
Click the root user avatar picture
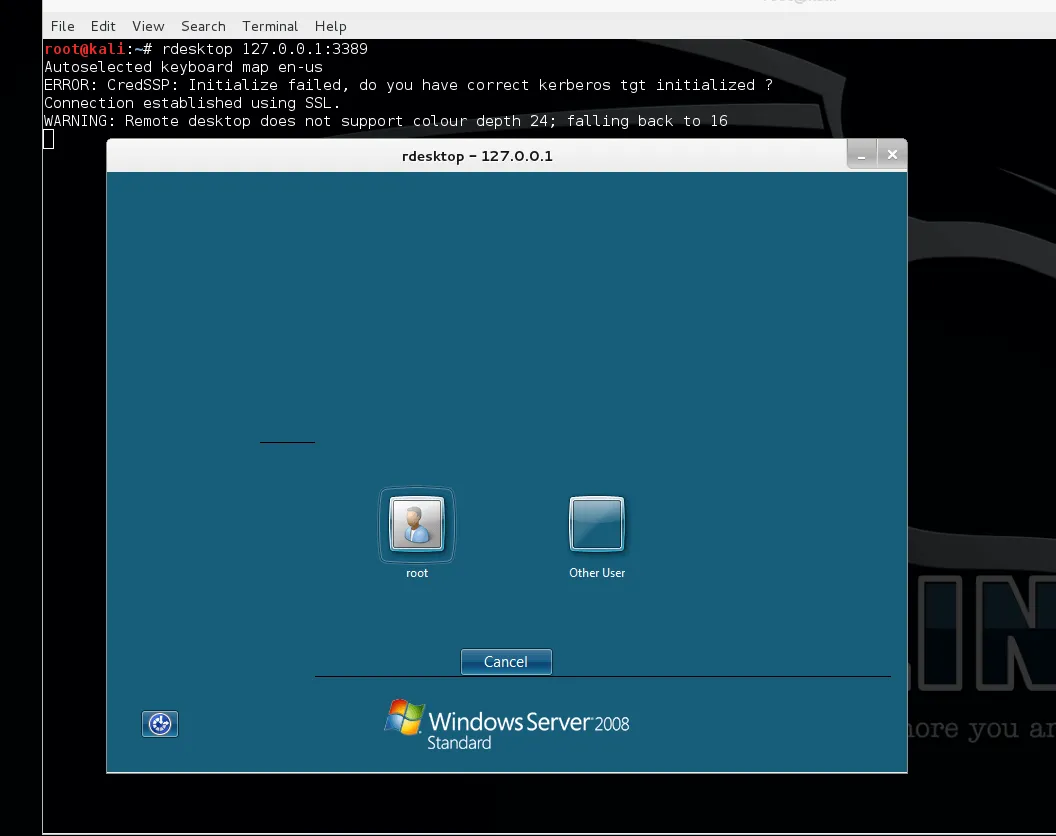(416, 523)
